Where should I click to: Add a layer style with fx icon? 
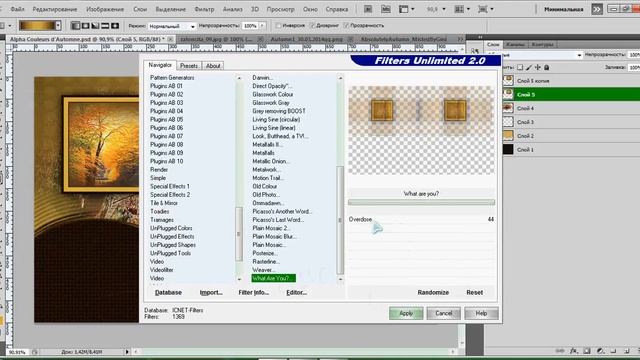[x=574, y=351]
